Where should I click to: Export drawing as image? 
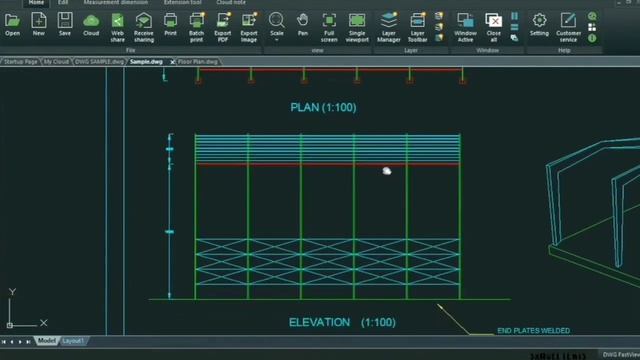pyautogui.click(x=249, y=28)
